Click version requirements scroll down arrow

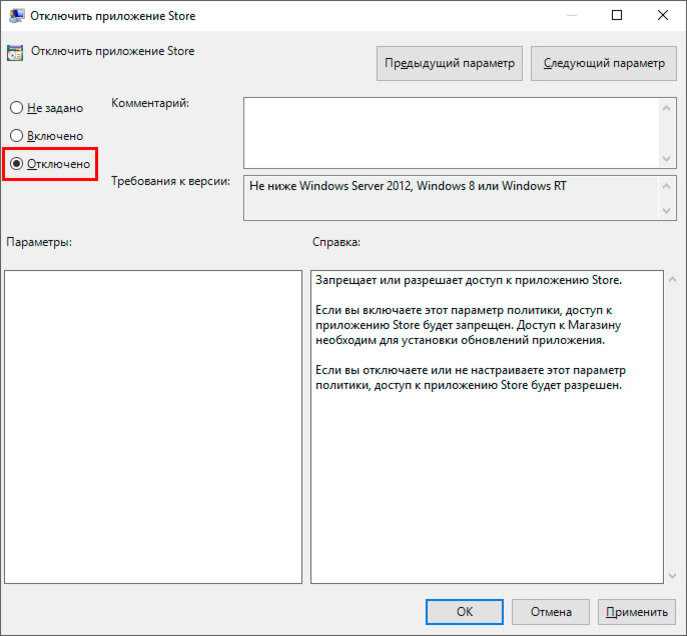[666, 211]
